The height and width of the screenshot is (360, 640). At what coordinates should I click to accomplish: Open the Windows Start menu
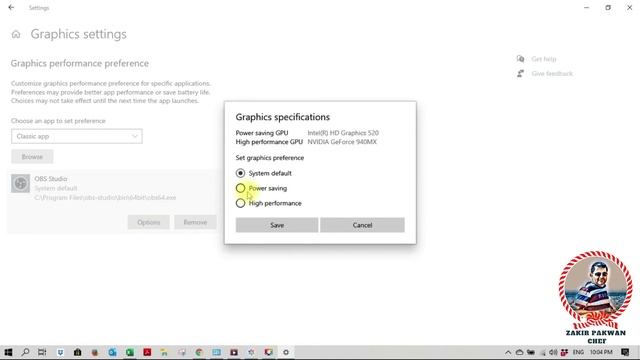tap(8, 352)
